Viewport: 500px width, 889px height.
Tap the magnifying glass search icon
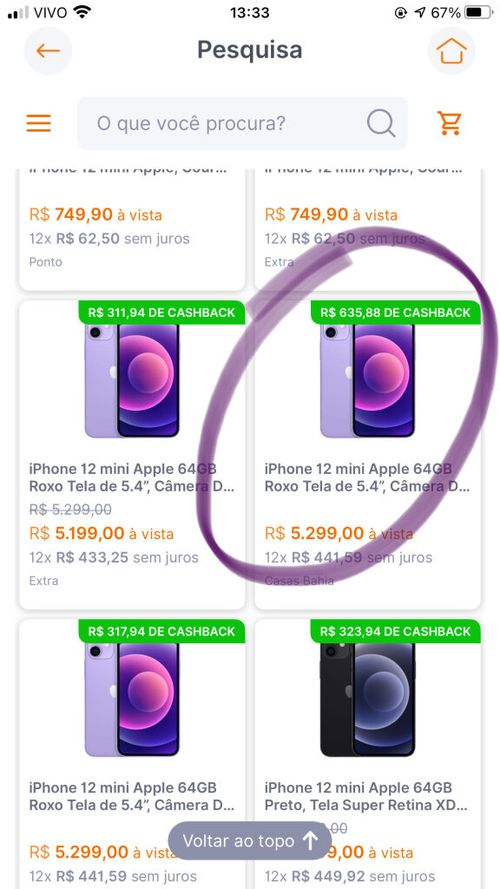381,122
